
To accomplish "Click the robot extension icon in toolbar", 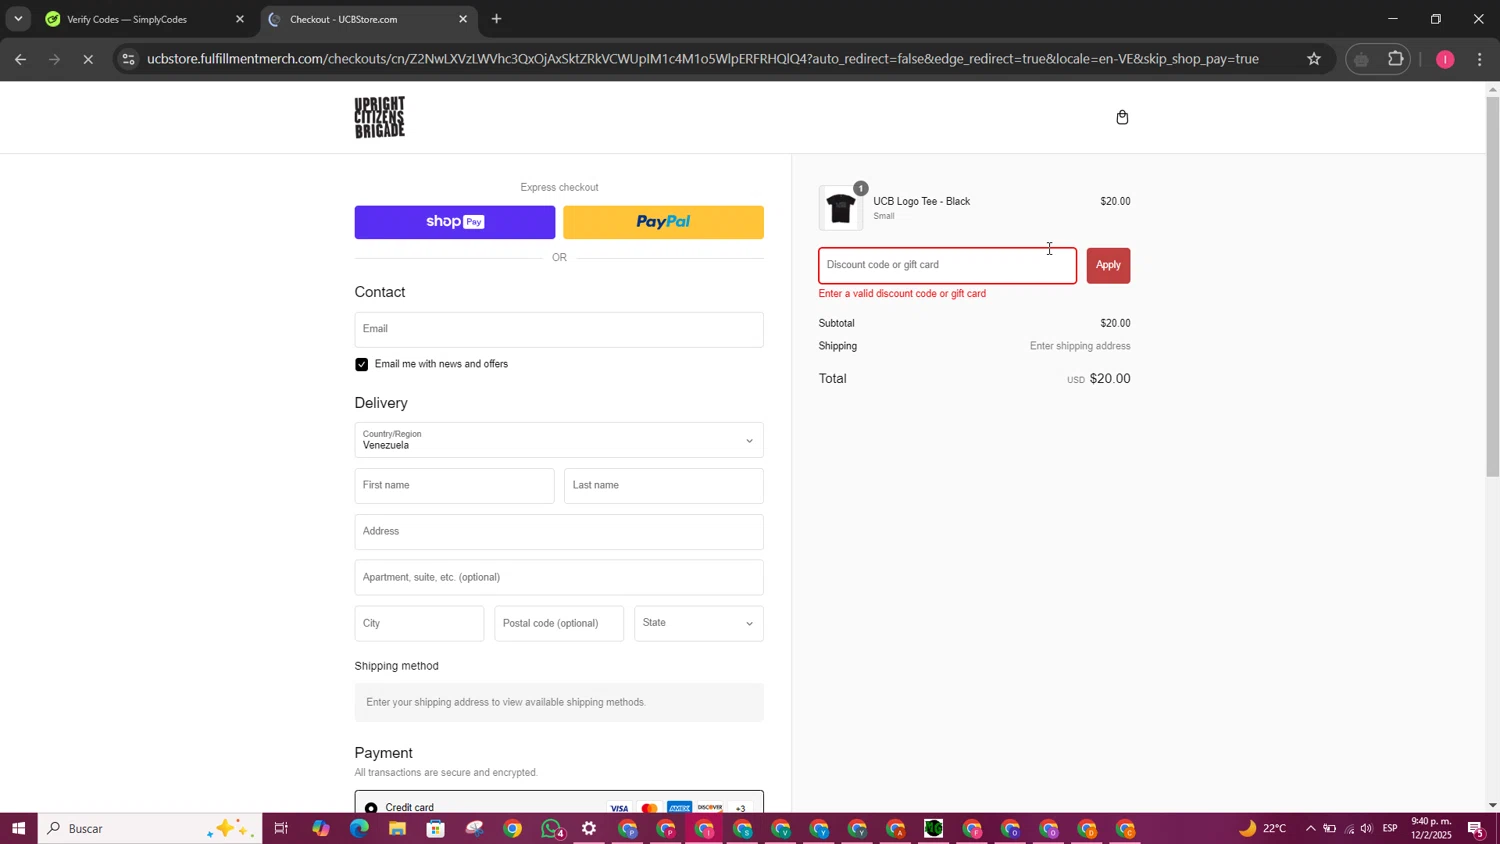I will coord(1361,59).
